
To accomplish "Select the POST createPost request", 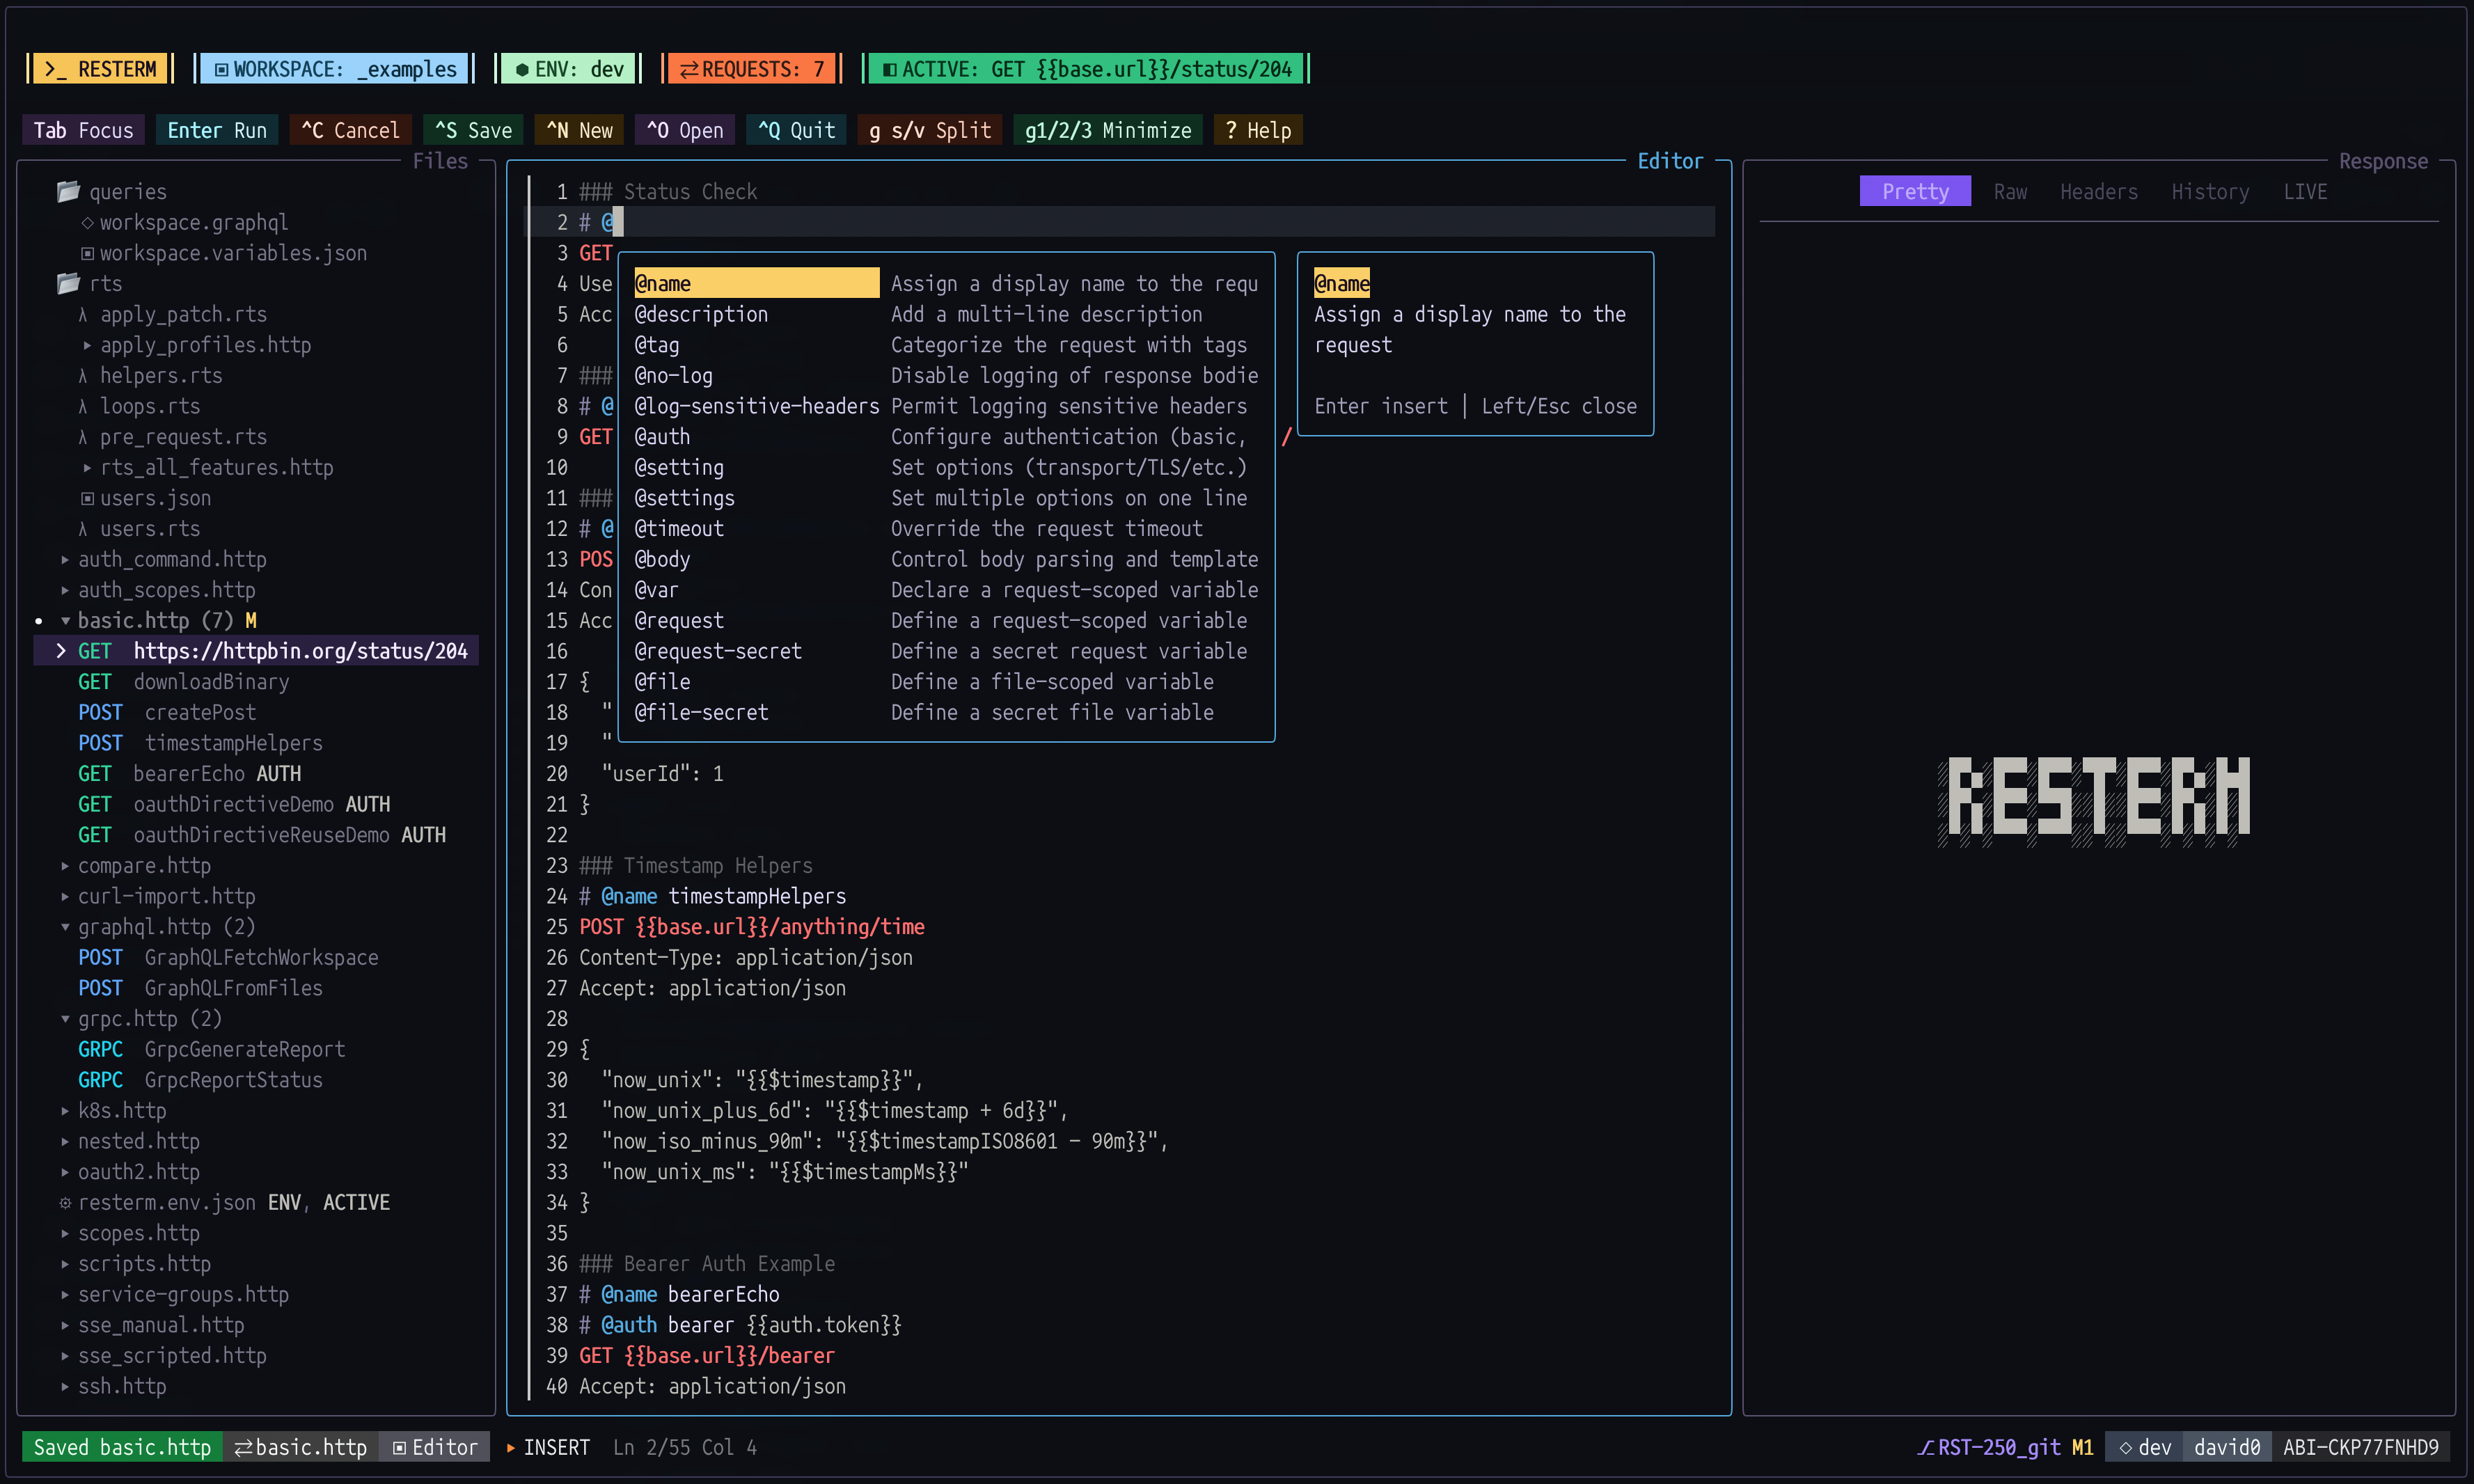I will click(x=167, y=712).
